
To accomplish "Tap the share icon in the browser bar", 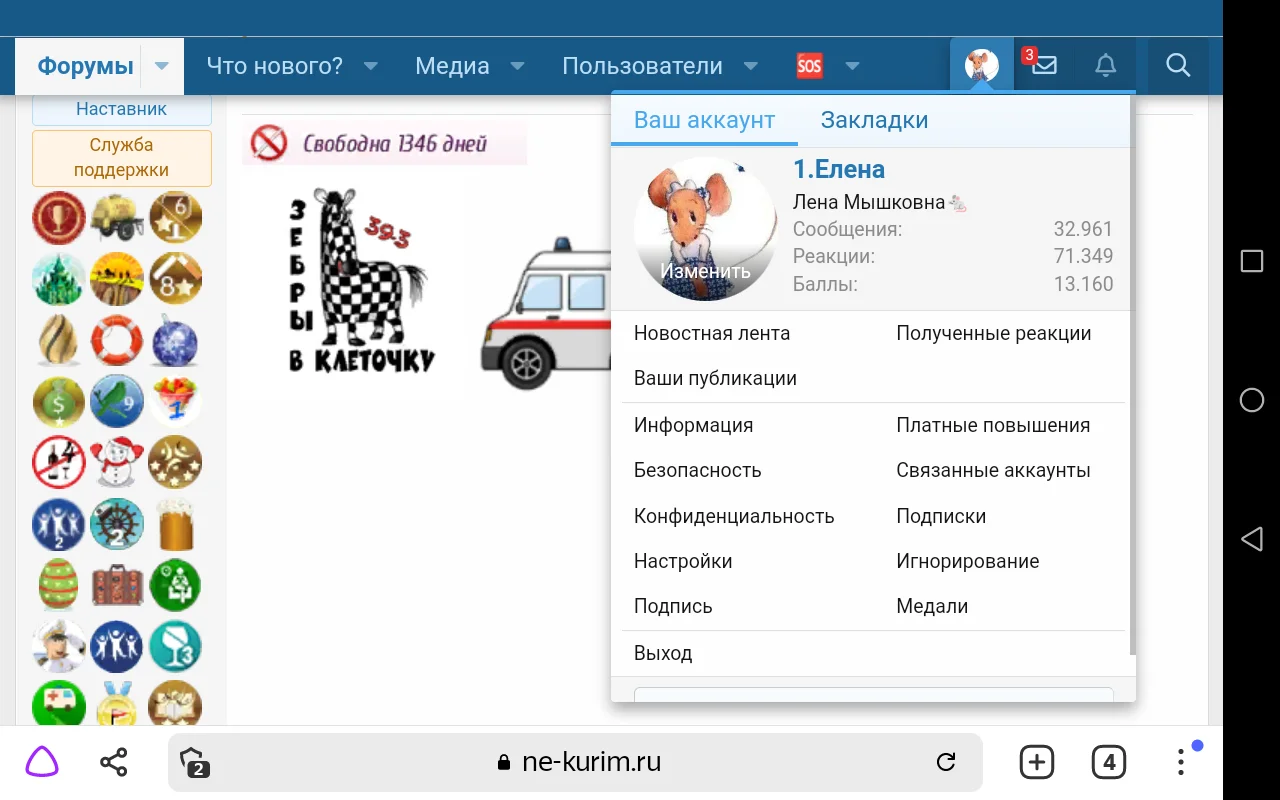I will pos(113,761).
